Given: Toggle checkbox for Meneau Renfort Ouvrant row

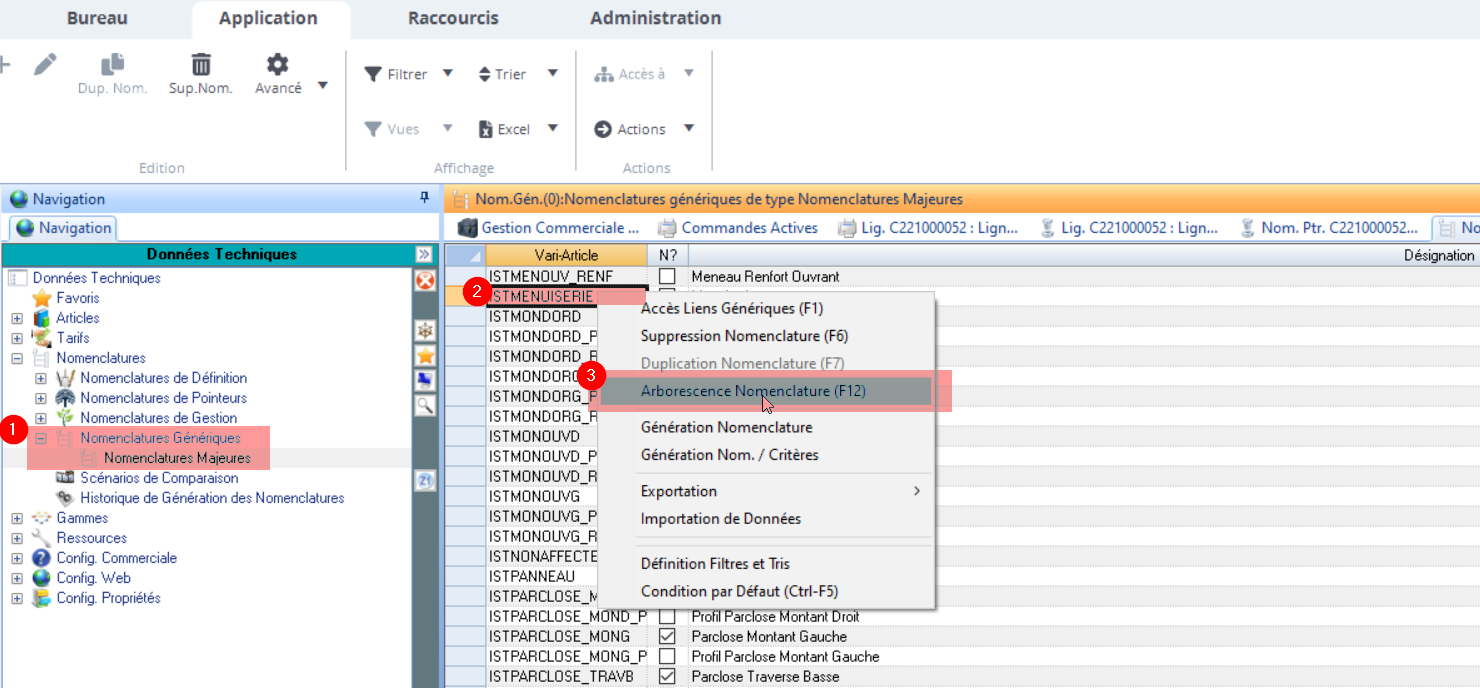Looking at the screenshot, I should (x=667, y=276).
